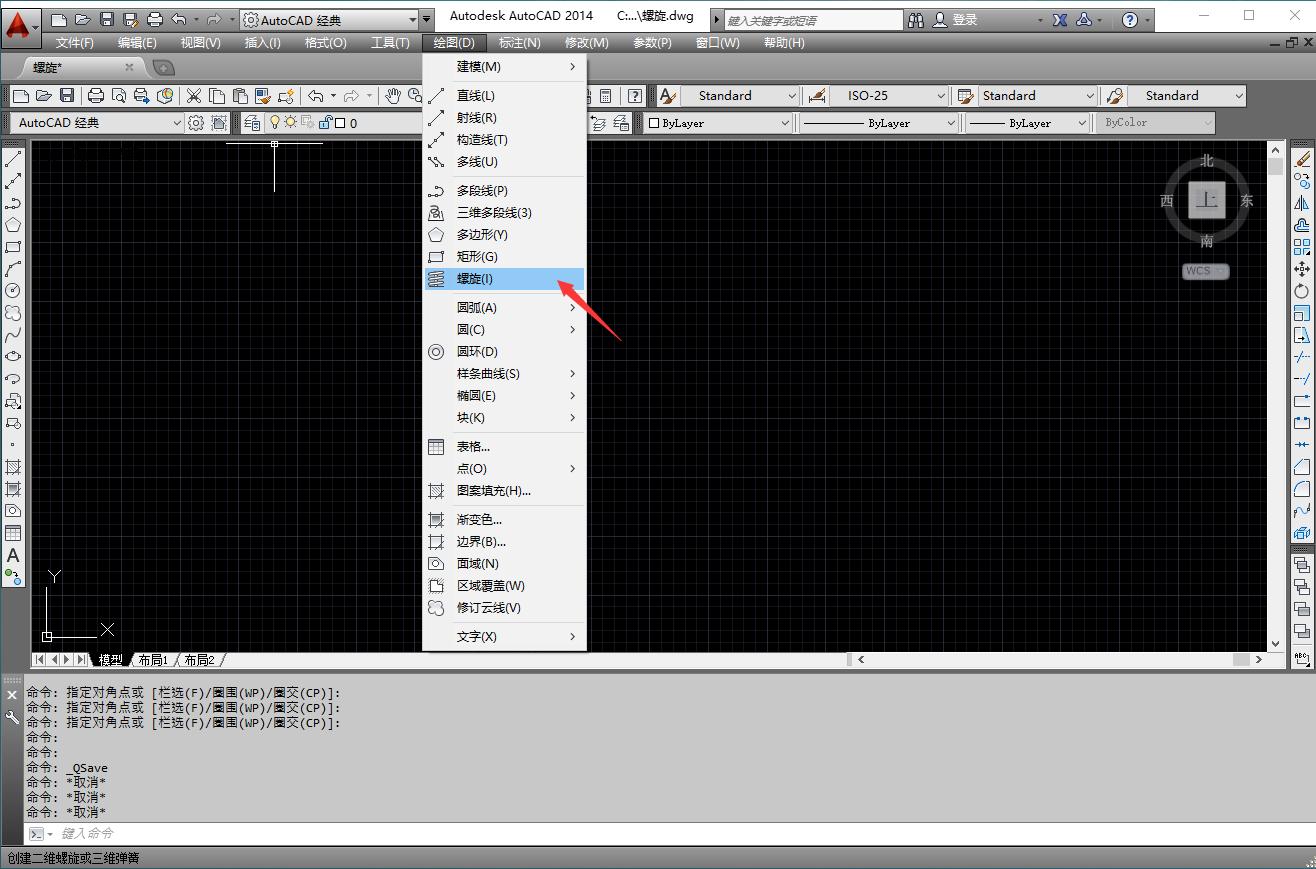Select the Polygon tool in left toolbar
The height and width of the screenshot is (869, 1316).
coord(13,225)
